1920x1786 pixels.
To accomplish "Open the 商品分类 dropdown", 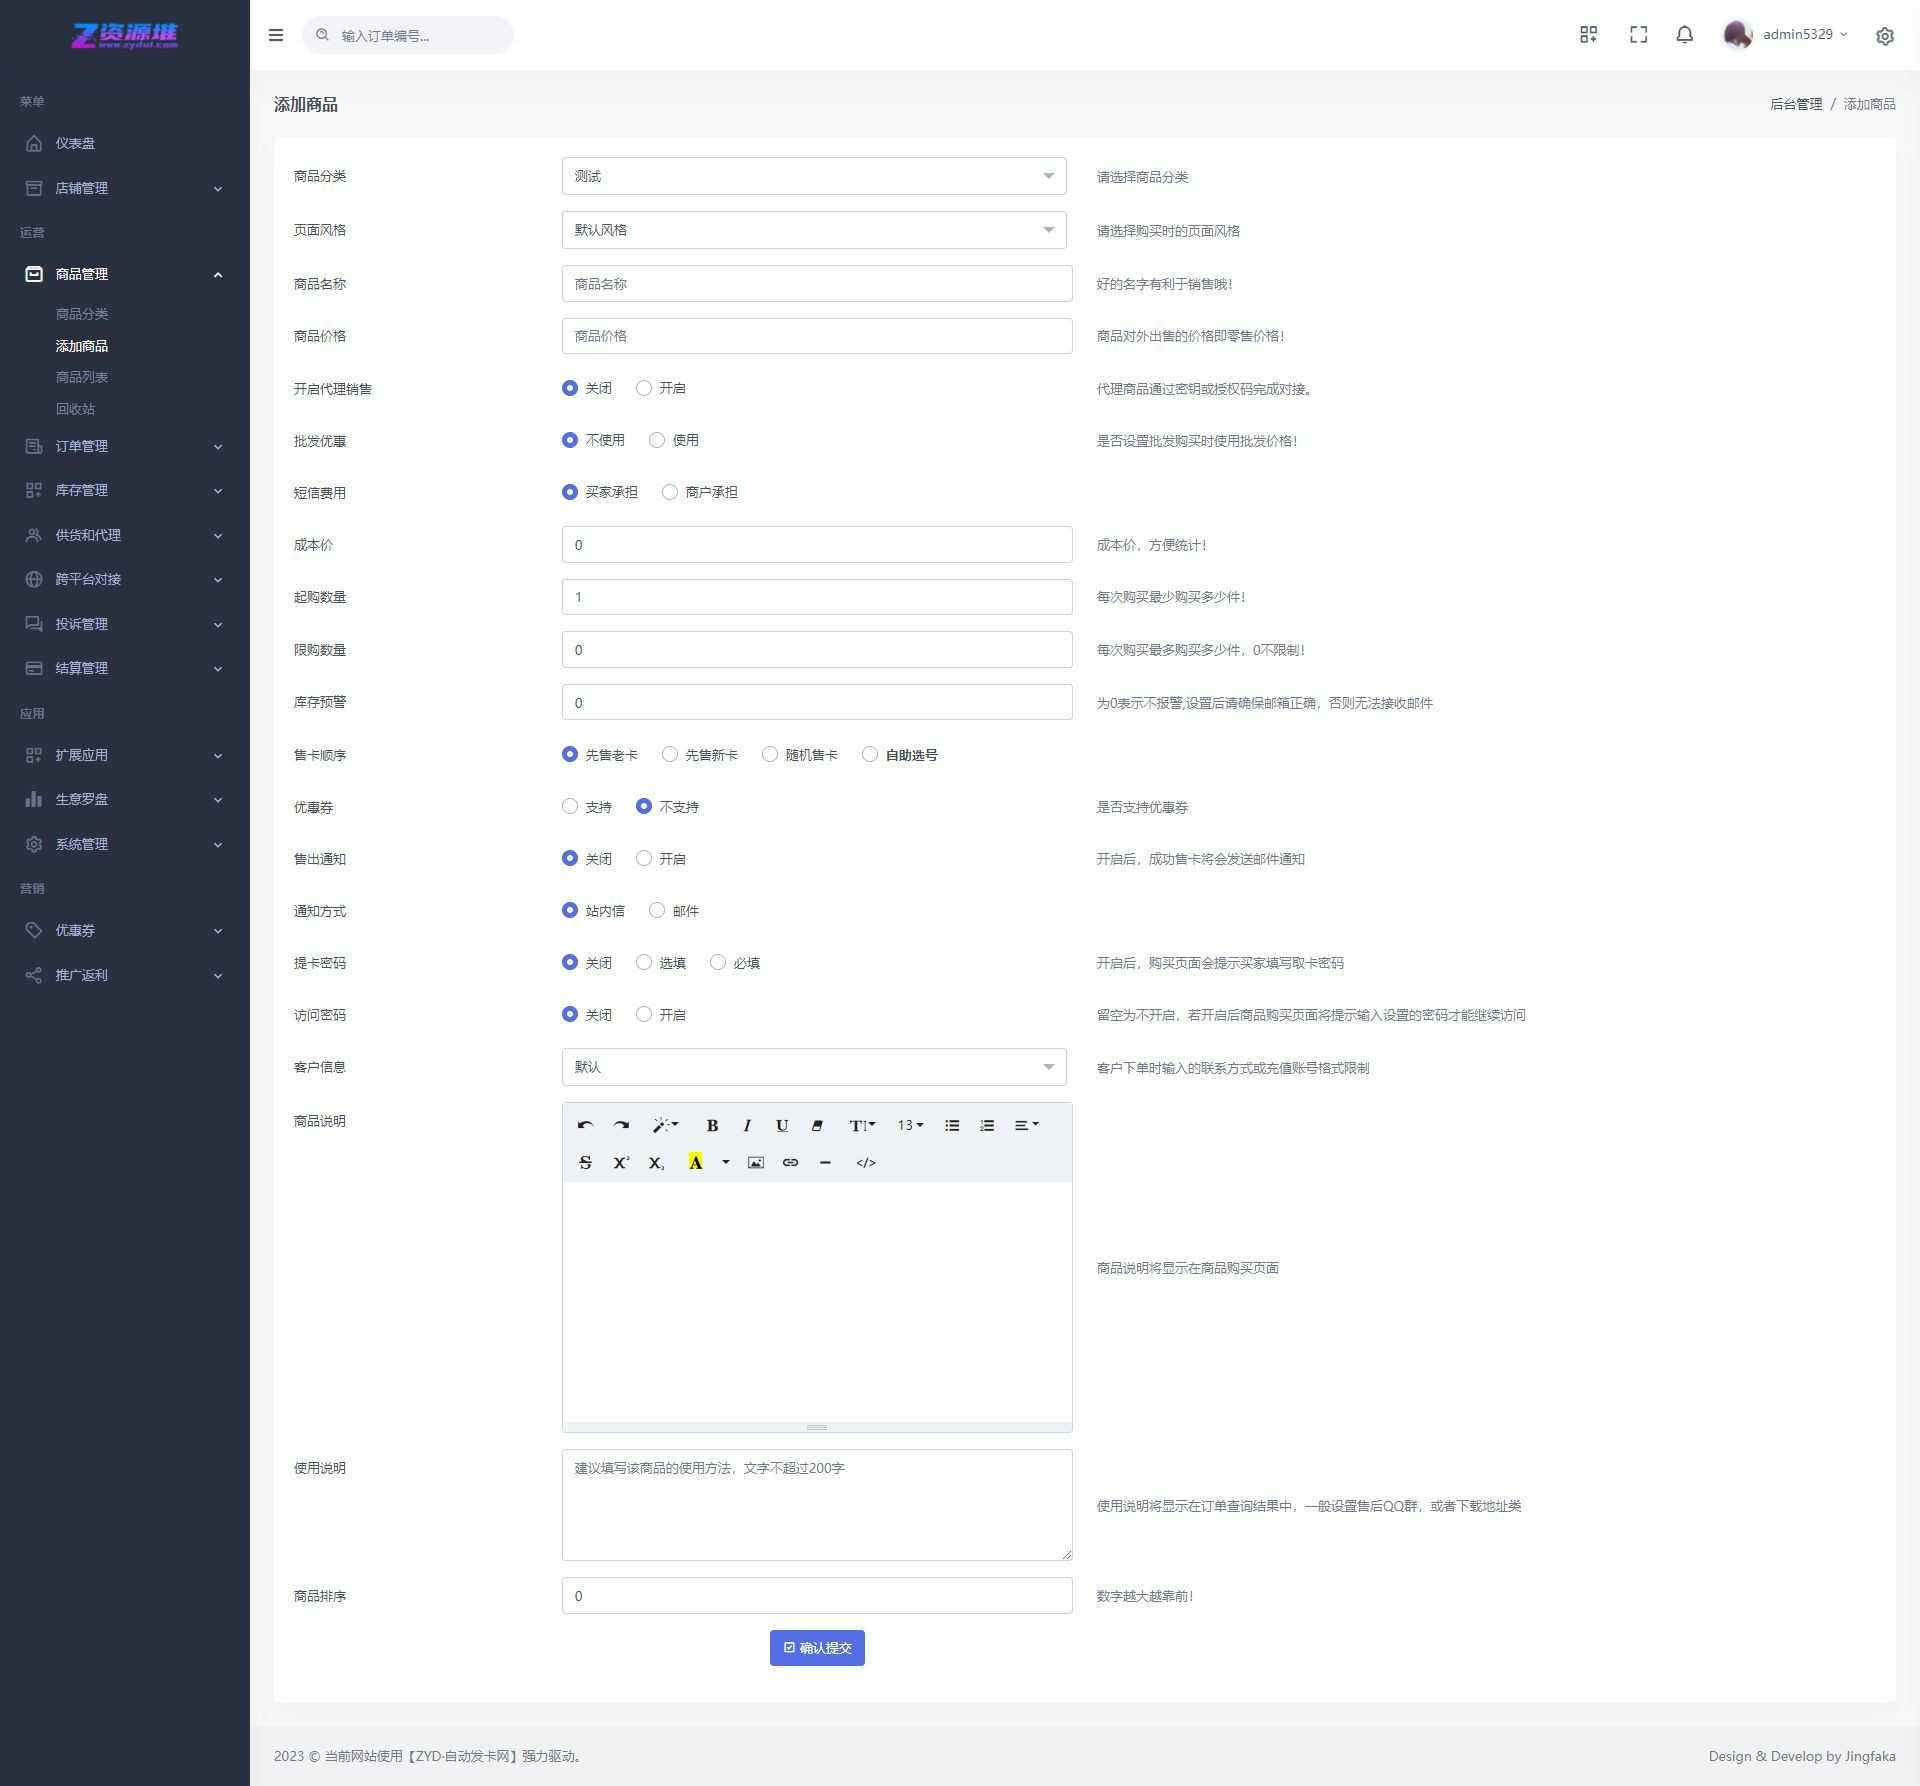I will click(x=813, y=176).
